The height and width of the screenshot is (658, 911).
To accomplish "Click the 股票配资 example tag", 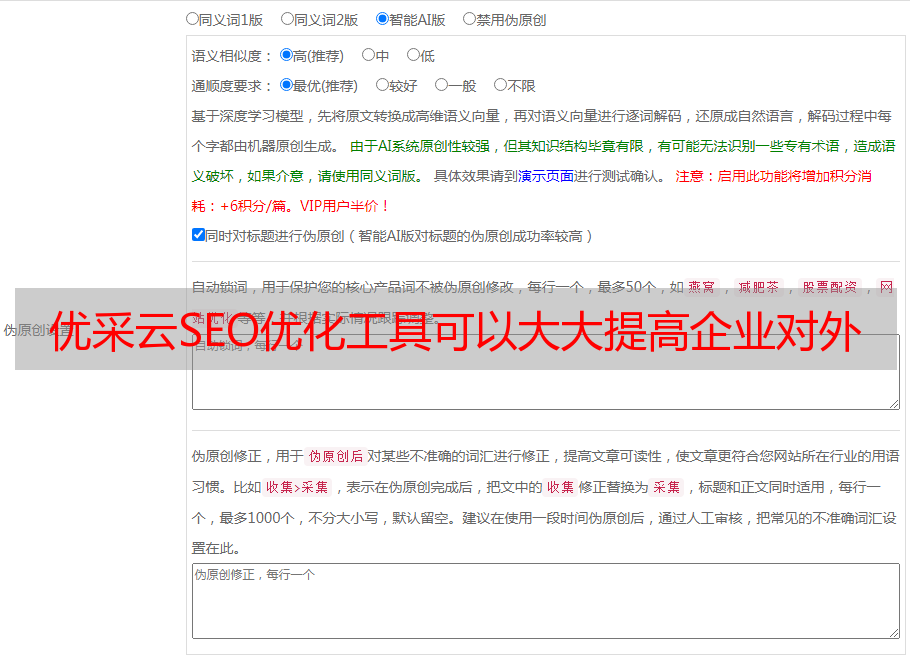I will (830, 287).
